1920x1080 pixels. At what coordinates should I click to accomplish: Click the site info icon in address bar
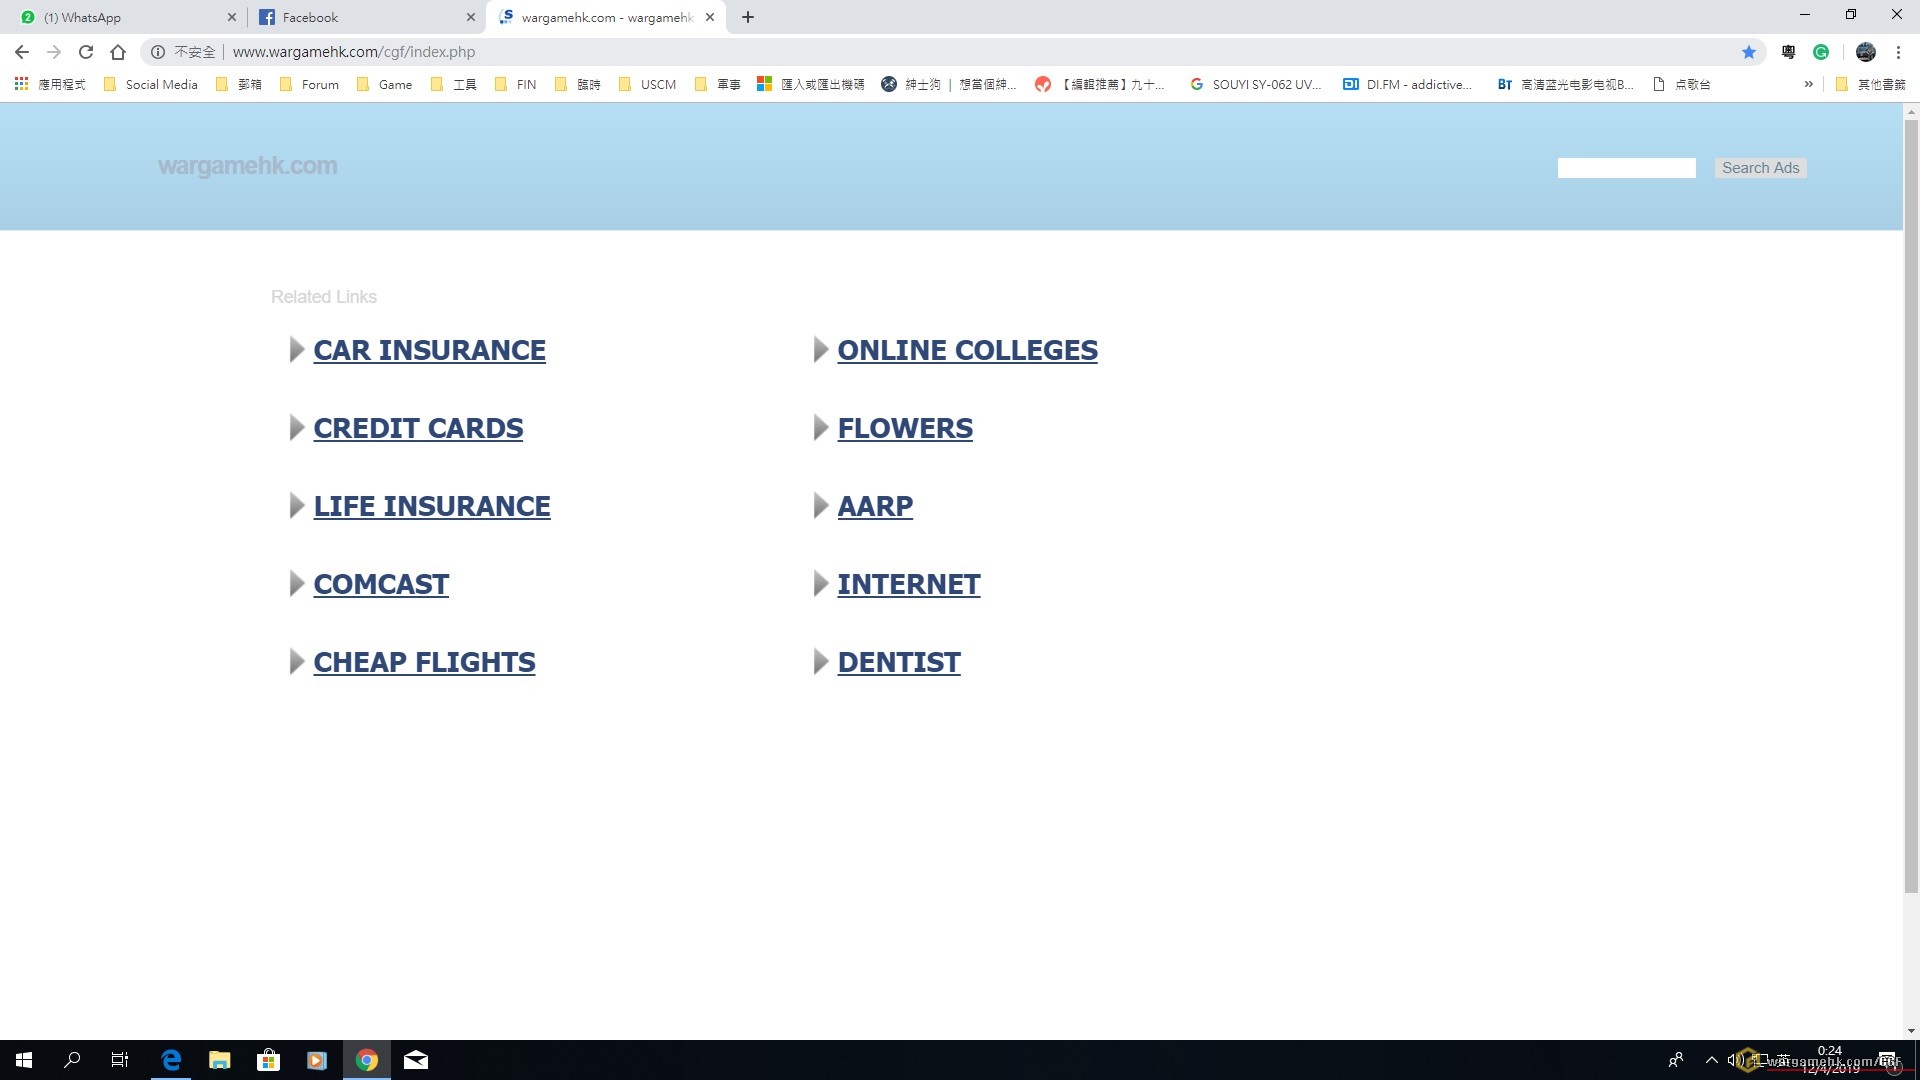tap(158, 52)
